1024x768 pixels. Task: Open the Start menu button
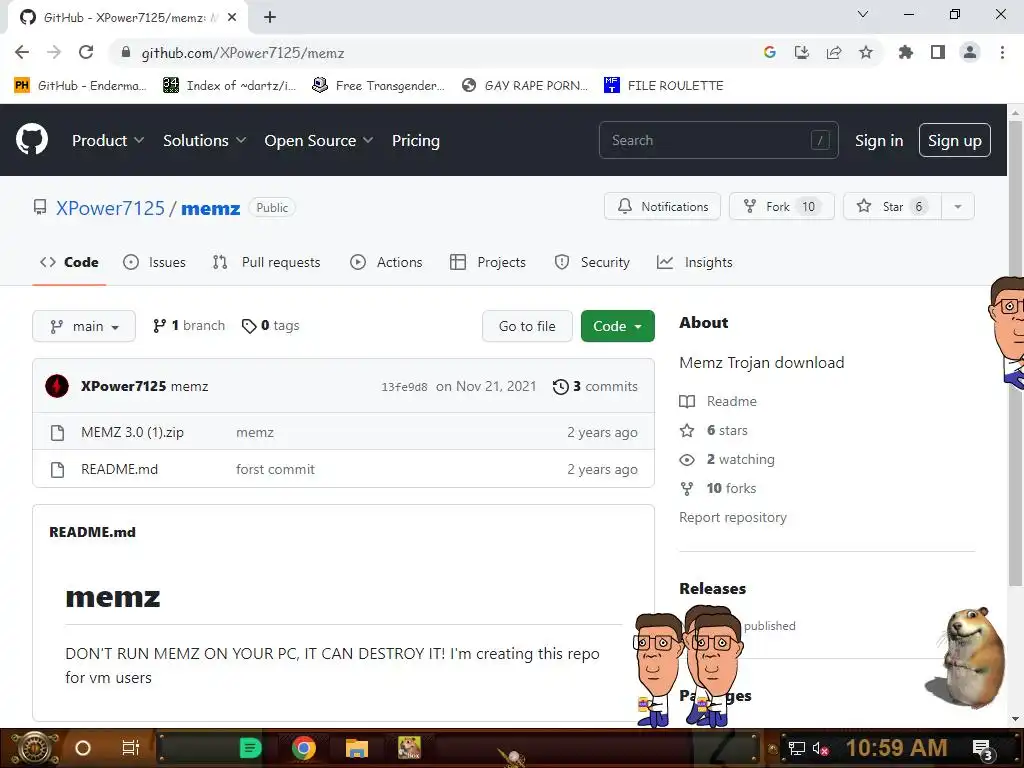(33, 748)
